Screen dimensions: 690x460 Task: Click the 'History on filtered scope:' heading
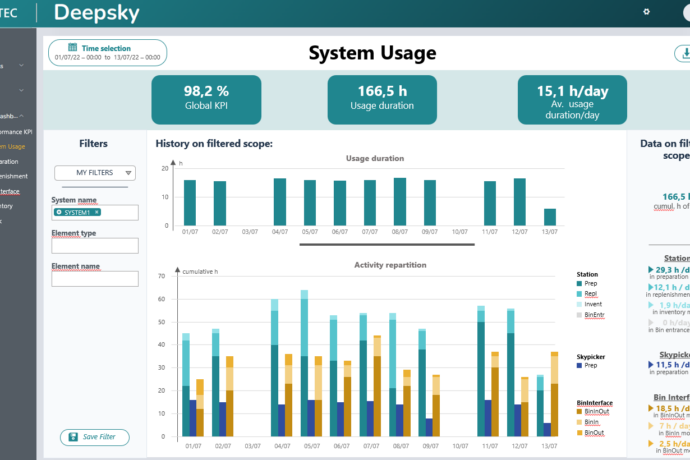coord(214,144)
